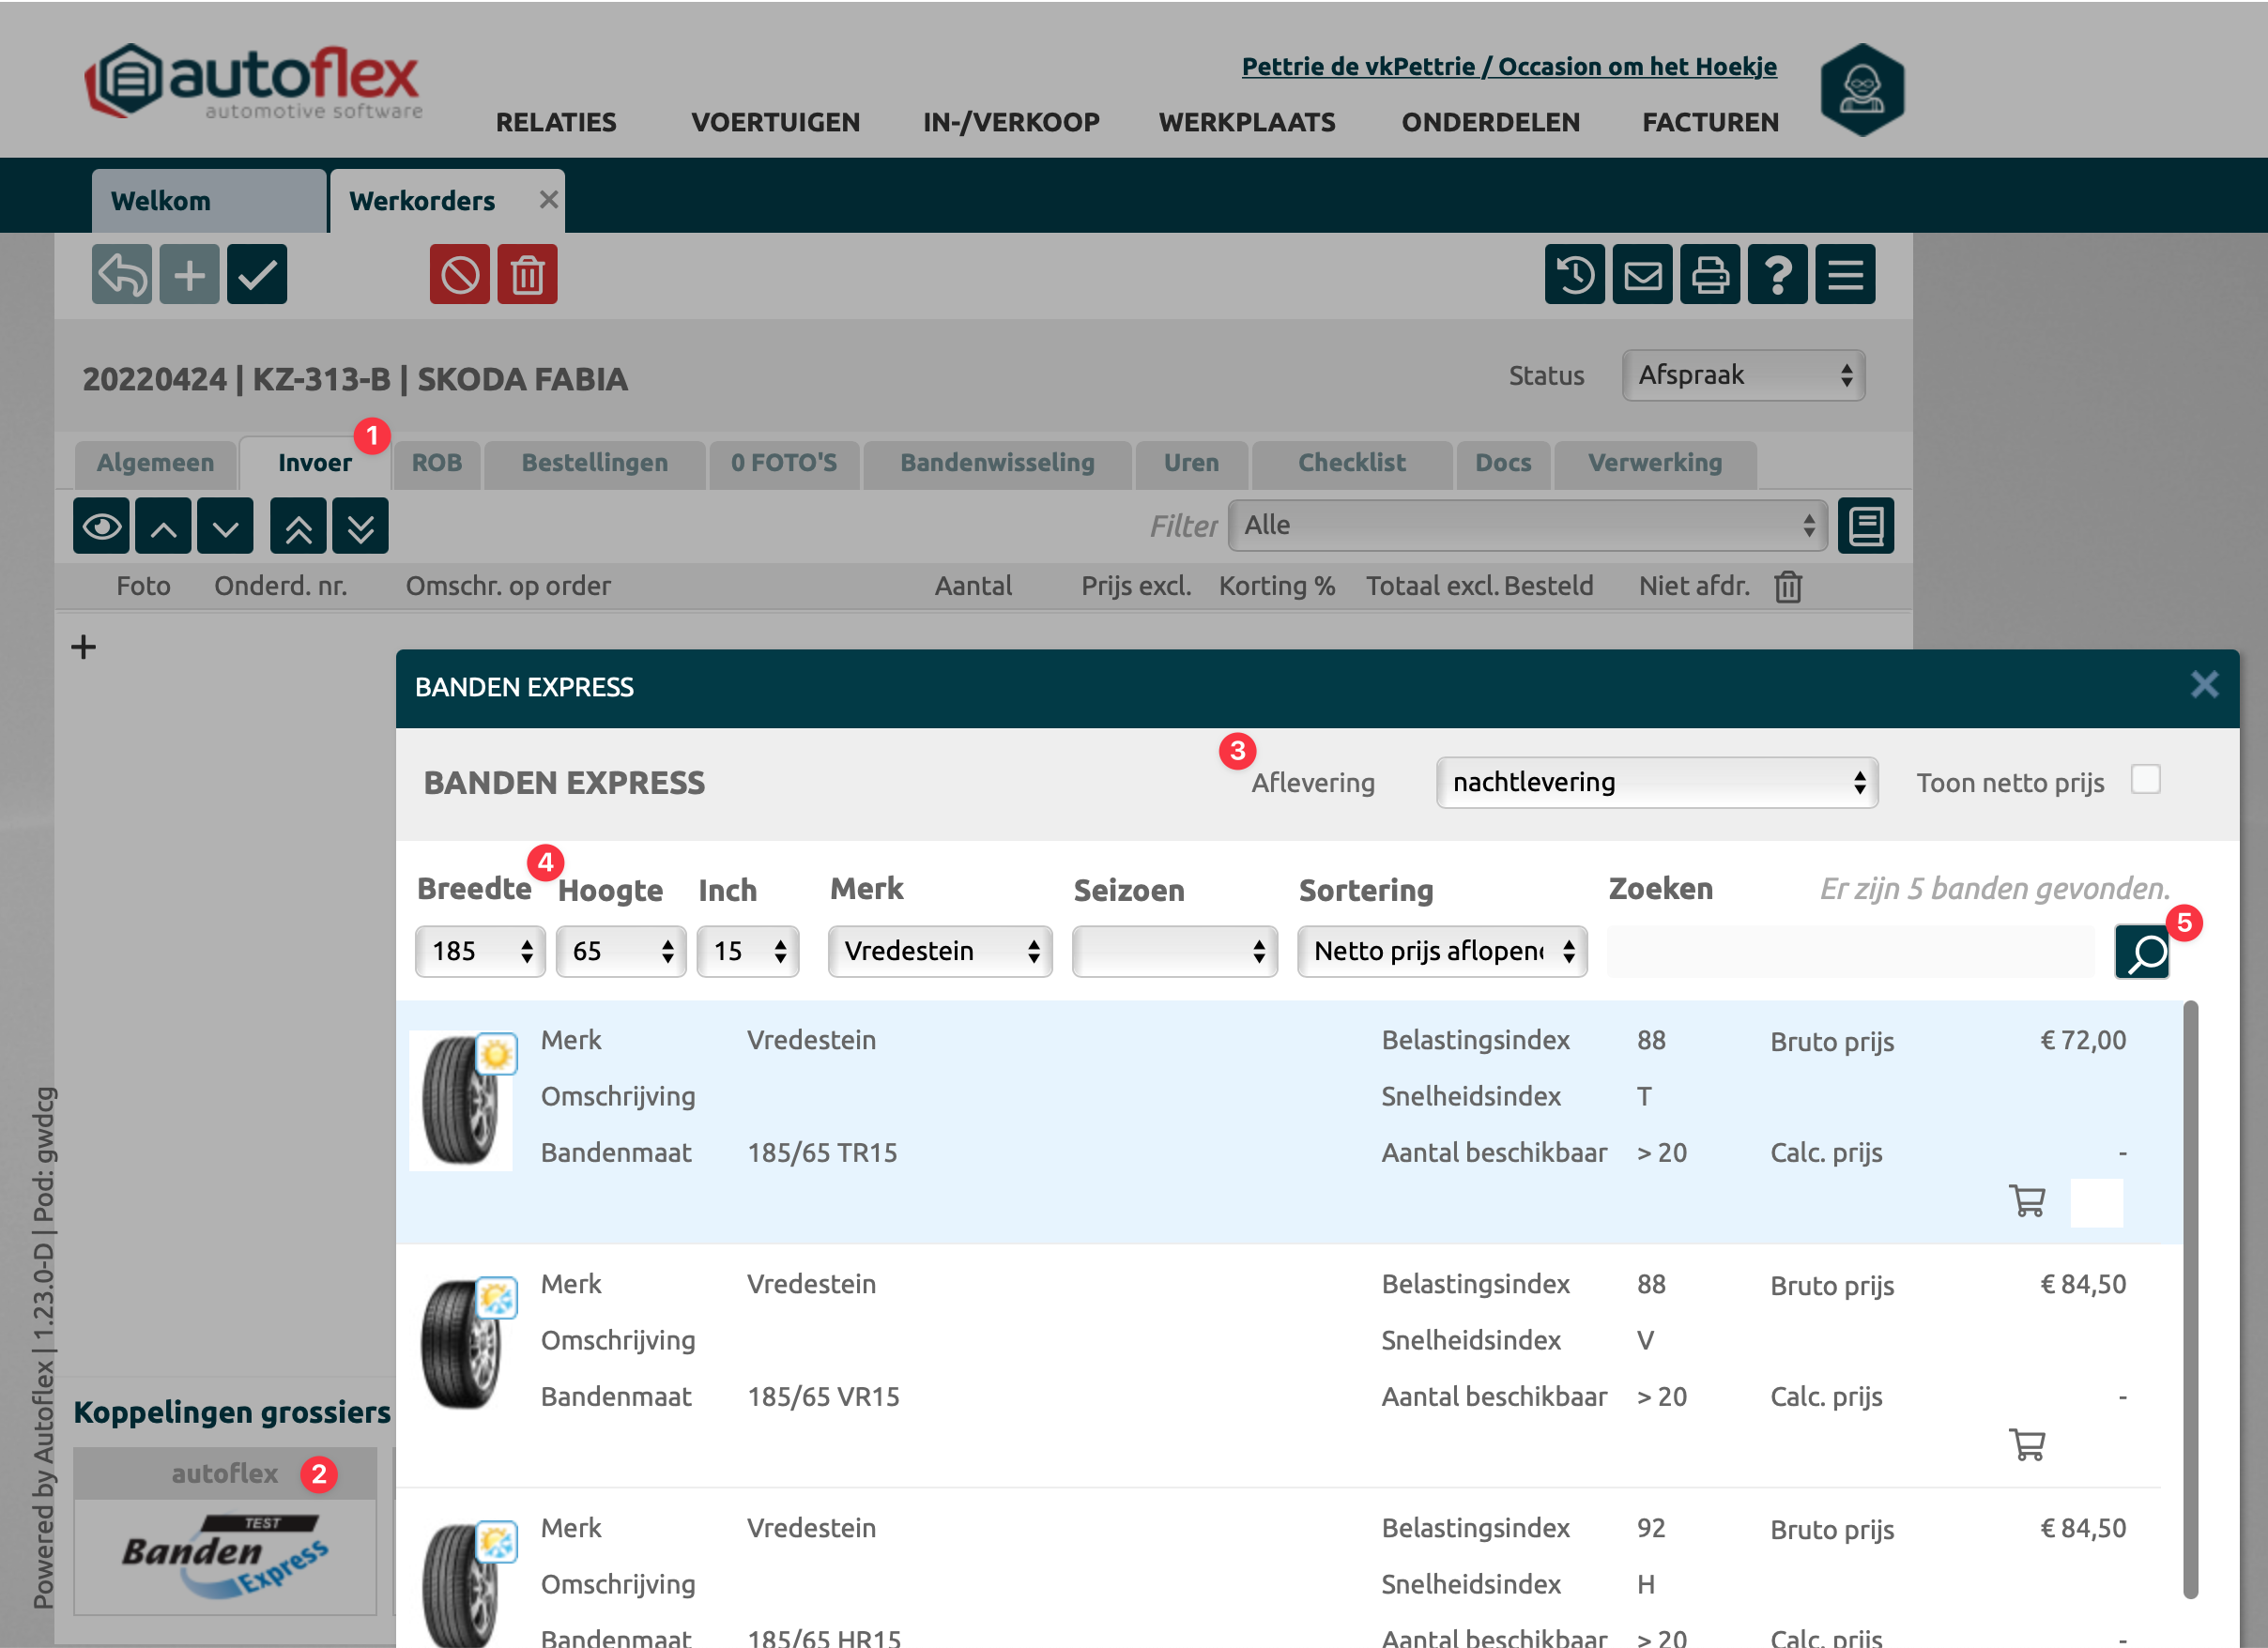Viewport: 2268px width, 1648px height.
Task: Open the Aflevering nachtlevering dropdown
Action: coord(1656,782)
